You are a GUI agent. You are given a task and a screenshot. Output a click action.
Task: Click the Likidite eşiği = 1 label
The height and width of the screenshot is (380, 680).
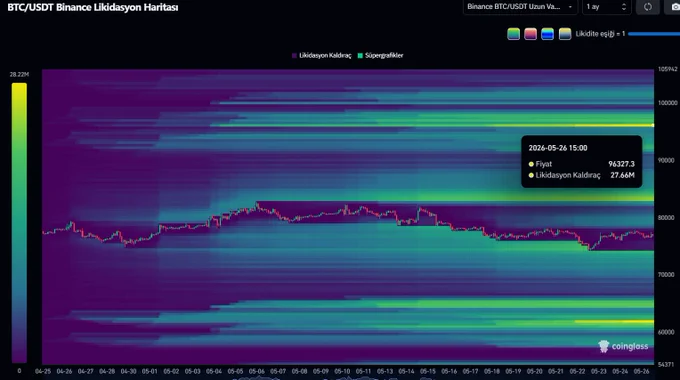click(x=600, y=34)
